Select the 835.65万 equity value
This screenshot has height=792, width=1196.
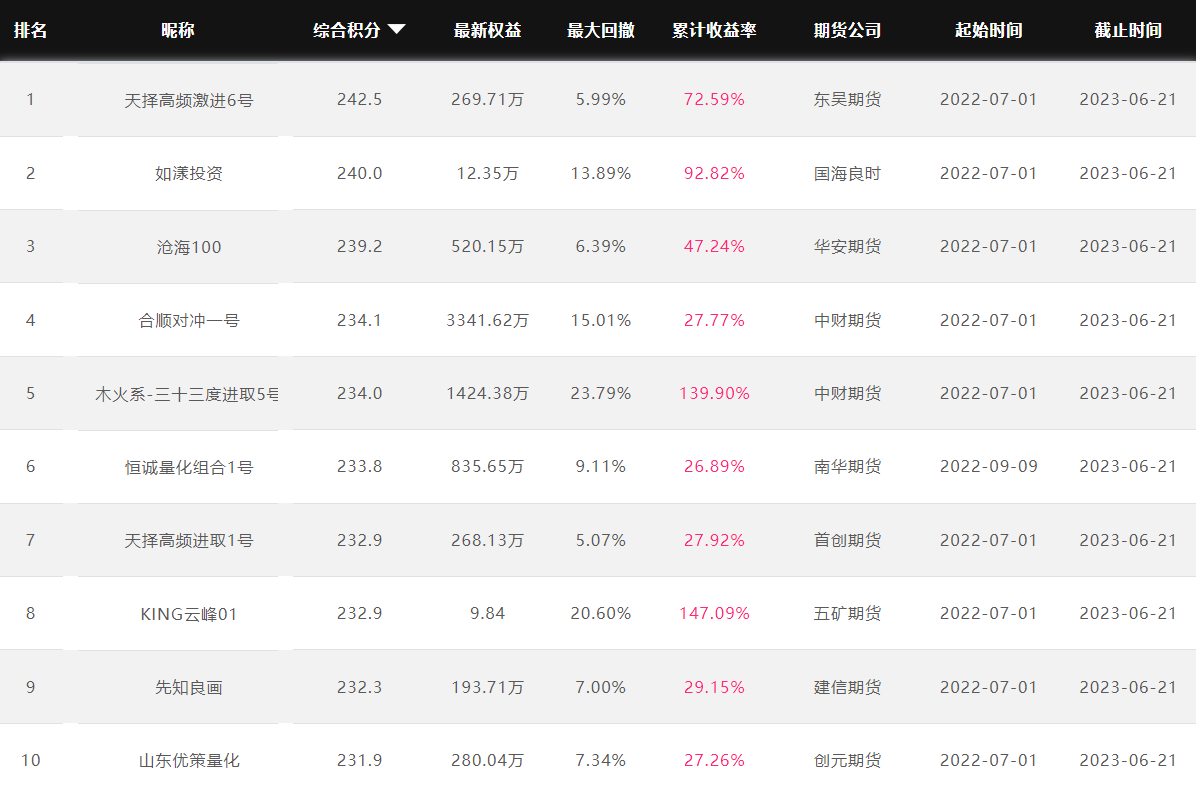pyautogui.click(x=487, y=466)
